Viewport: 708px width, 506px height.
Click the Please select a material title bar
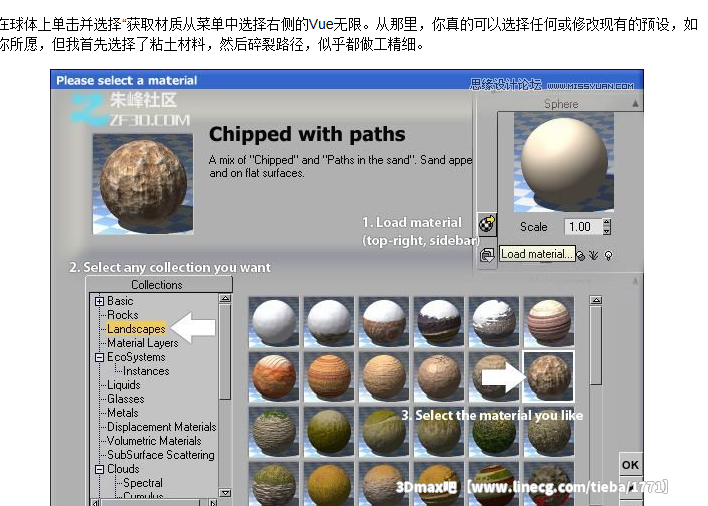(347, 80)
